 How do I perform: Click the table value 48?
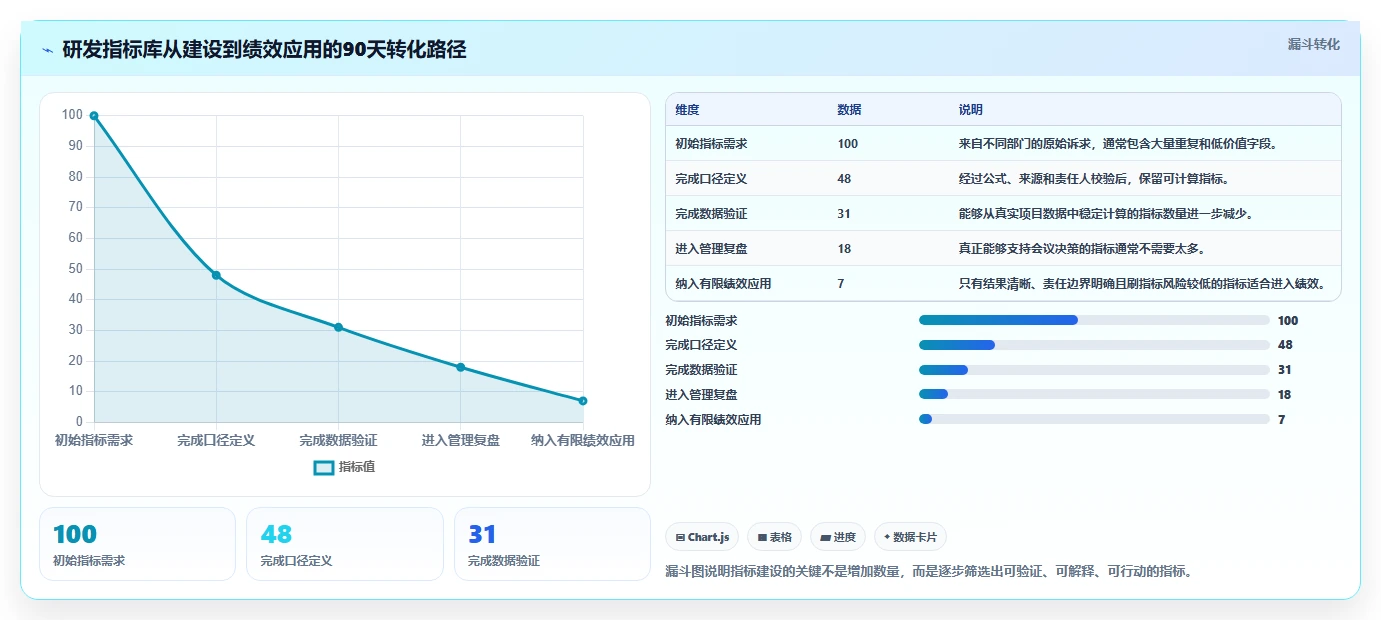point(845,179)
